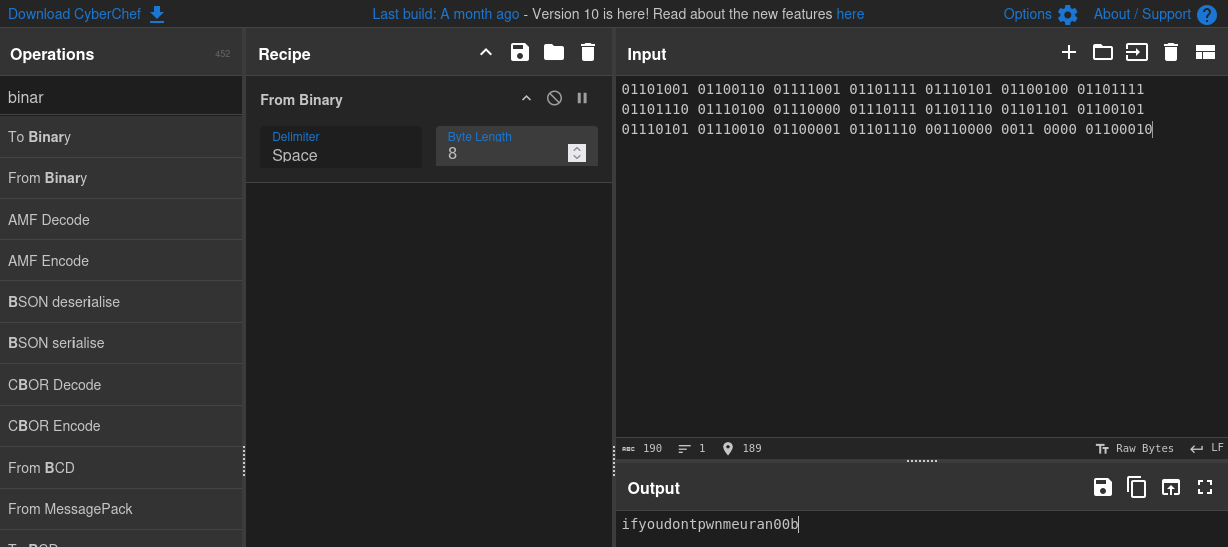The image size is (1228, 547).
Task: Select the From Binary operation in list
Action: coord(121,178)
